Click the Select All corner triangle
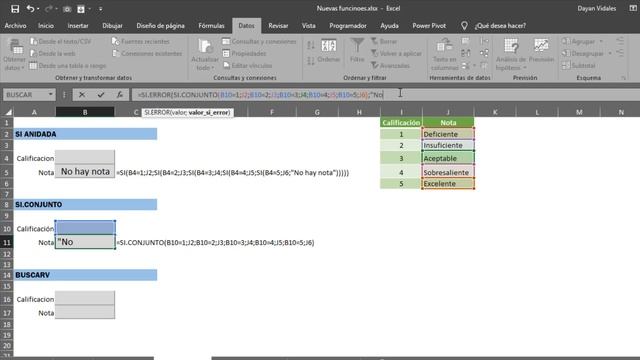The width and height of the screenshot is (640, 360). [8, 112]
